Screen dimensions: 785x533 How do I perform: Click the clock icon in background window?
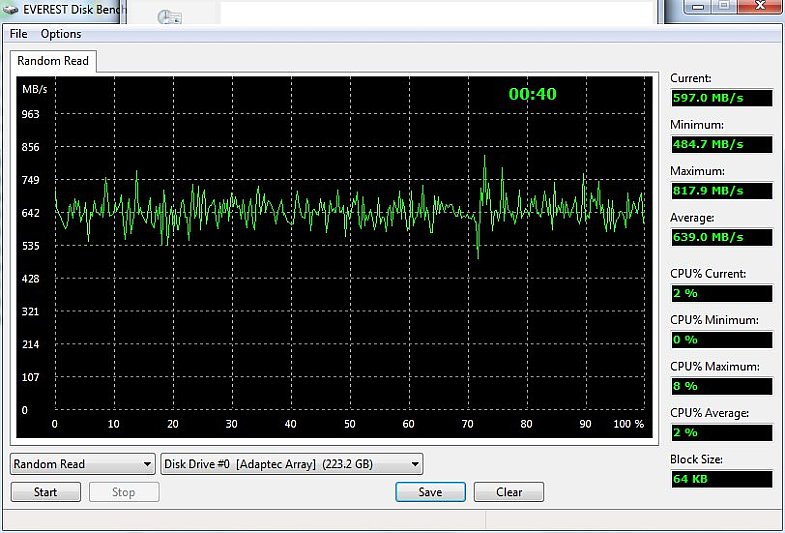point(169,17)
